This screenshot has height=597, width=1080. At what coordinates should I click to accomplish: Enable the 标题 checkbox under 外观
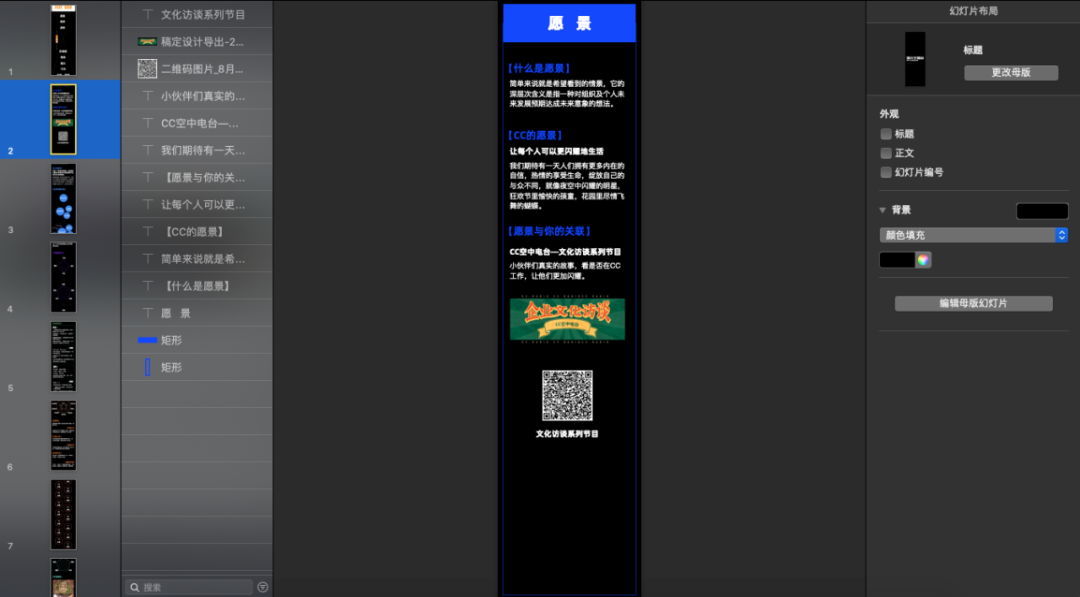pos(886,134)
